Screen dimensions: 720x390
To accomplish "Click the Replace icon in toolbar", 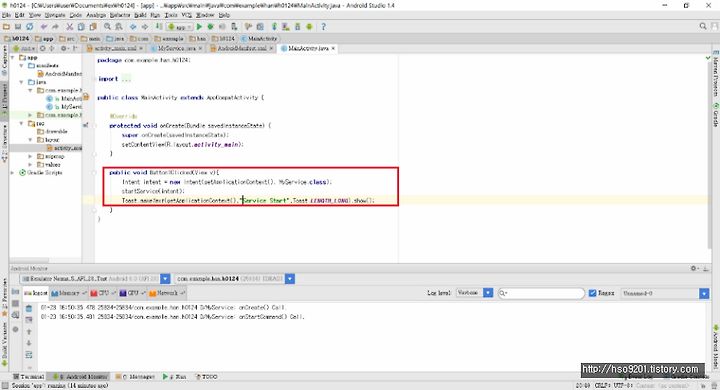I will 118,27.
